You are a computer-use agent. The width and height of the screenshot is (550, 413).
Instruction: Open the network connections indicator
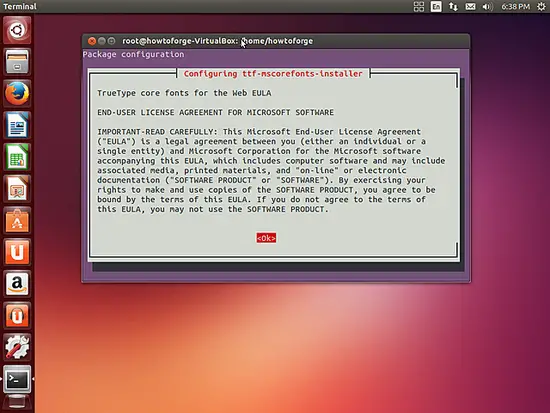click(x=453, y=6)
